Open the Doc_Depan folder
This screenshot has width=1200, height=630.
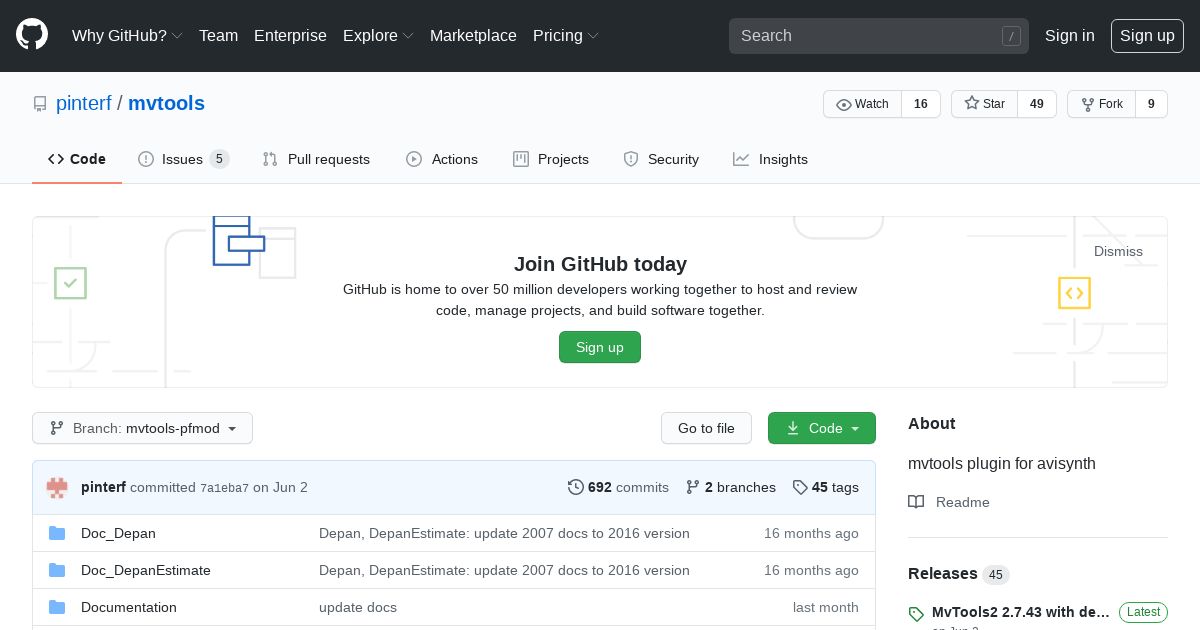point(118,533)
